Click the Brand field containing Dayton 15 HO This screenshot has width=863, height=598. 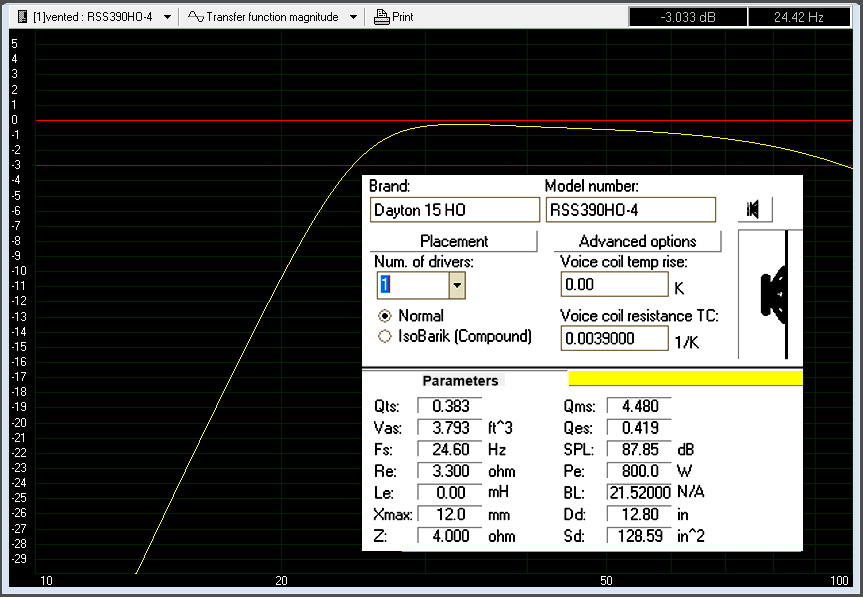tap(455, 210)
